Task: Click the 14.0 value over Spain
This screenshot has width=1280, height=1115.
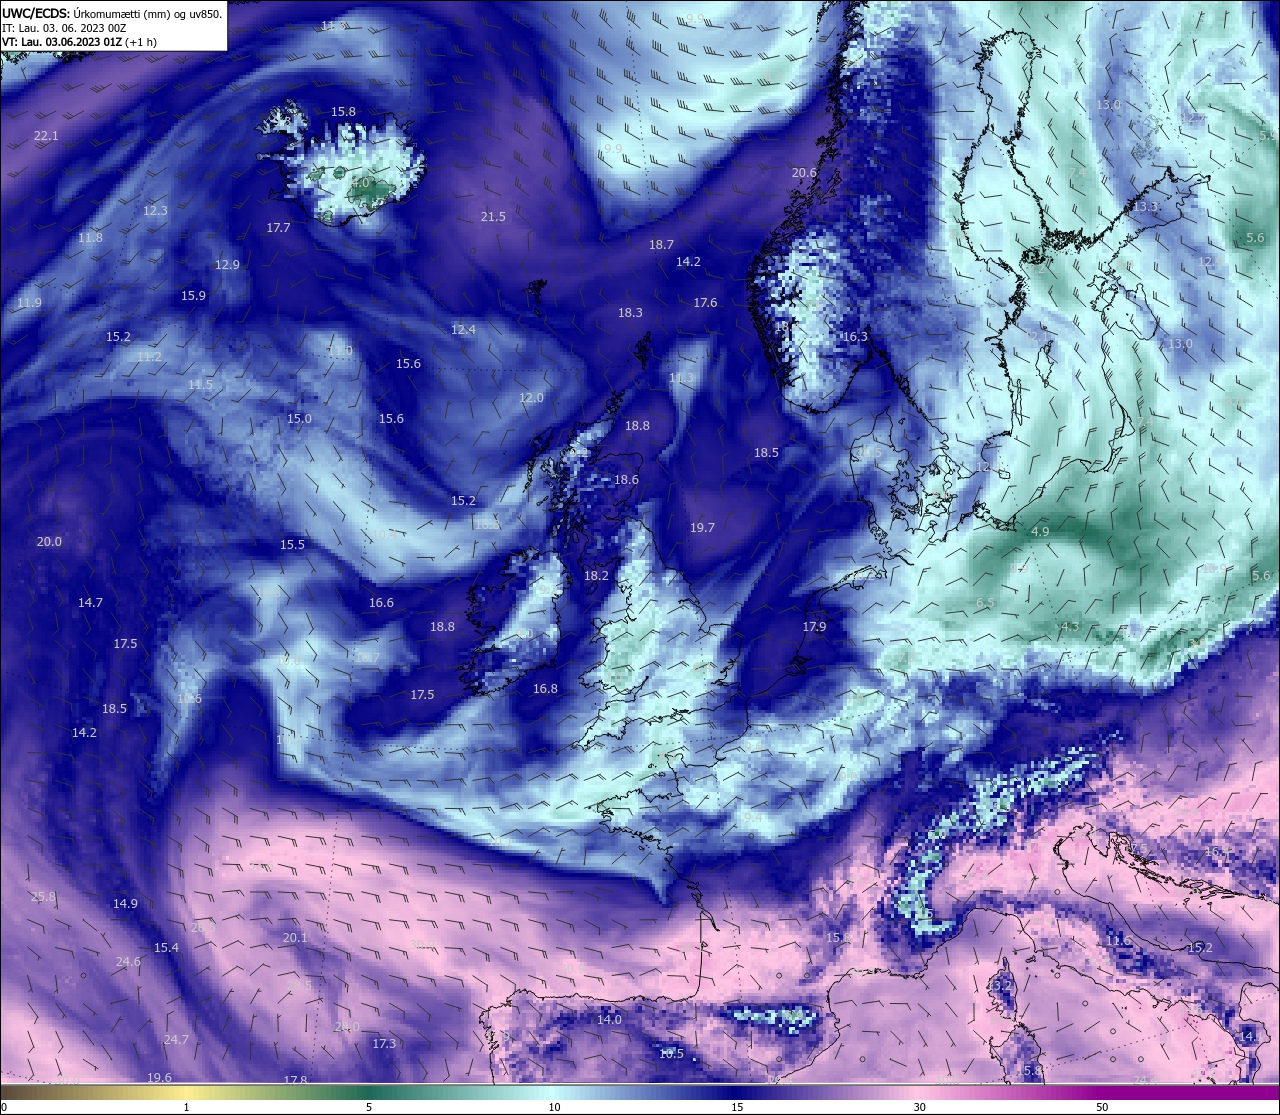Action: click(x=609, y=1019)
